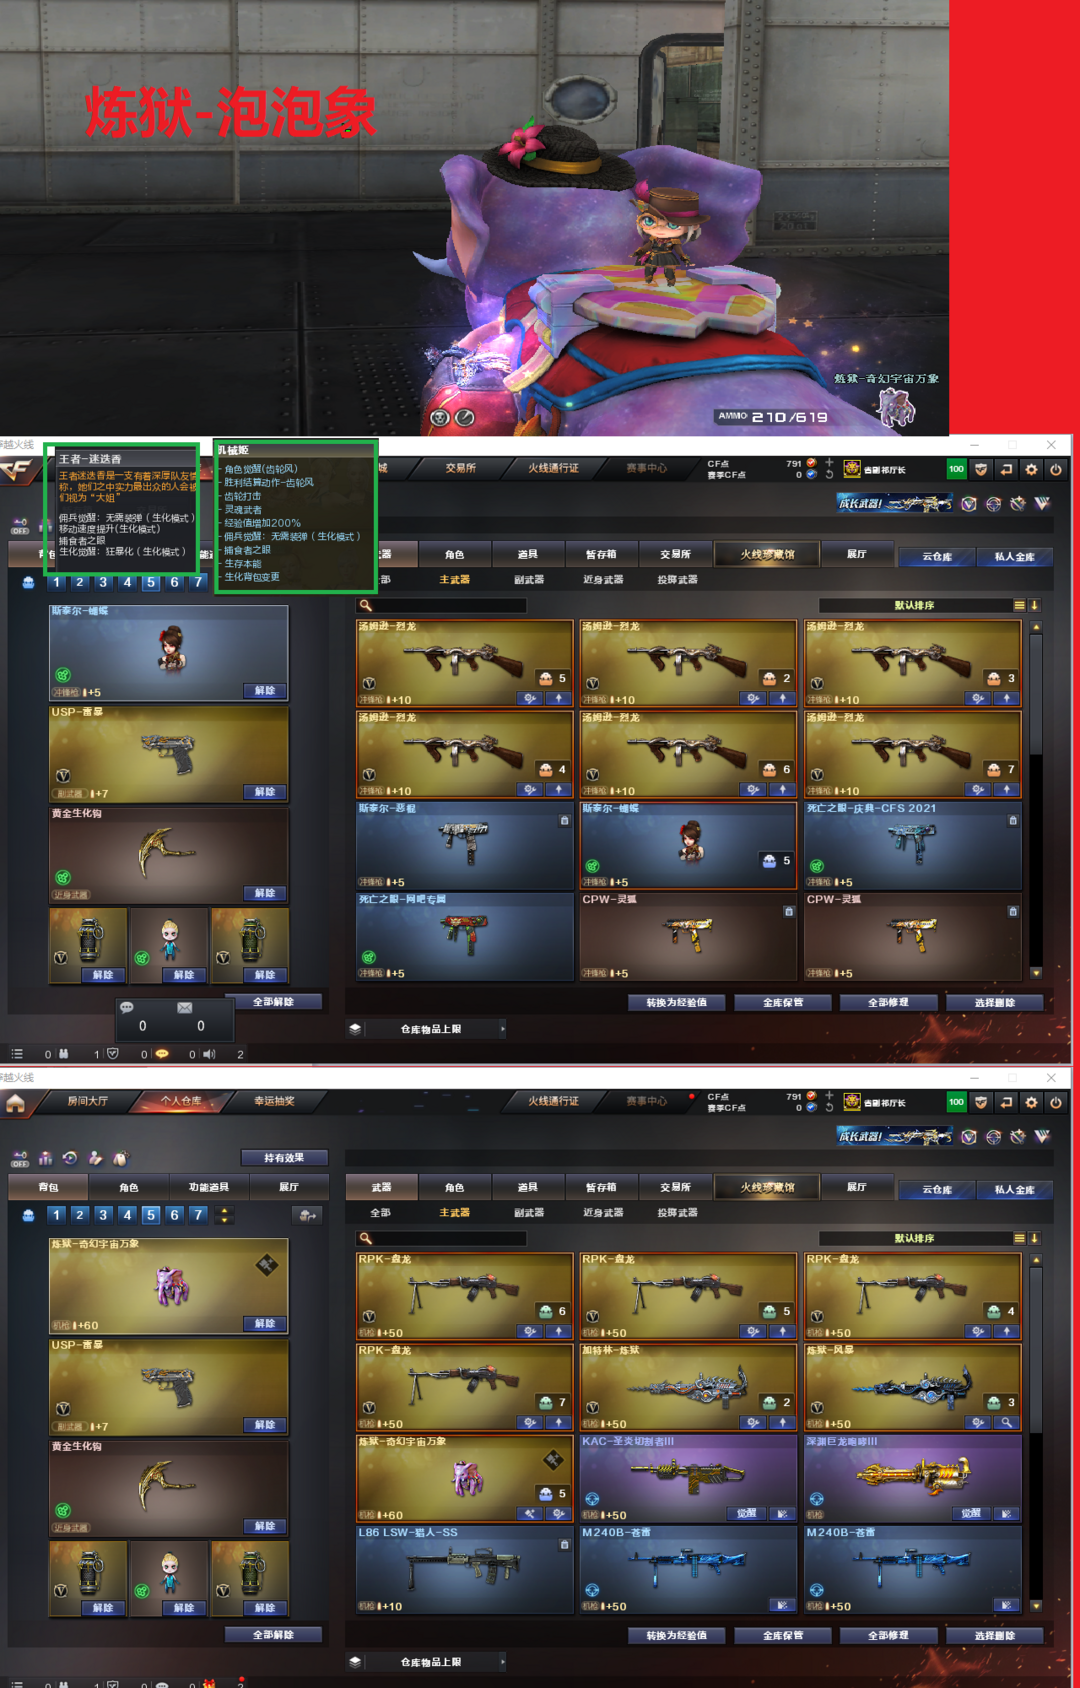Viewport: 1080px width, 1688px height.
Task: Click 转换为经验值 button in lower window
Action: [x=677, y=1635]
